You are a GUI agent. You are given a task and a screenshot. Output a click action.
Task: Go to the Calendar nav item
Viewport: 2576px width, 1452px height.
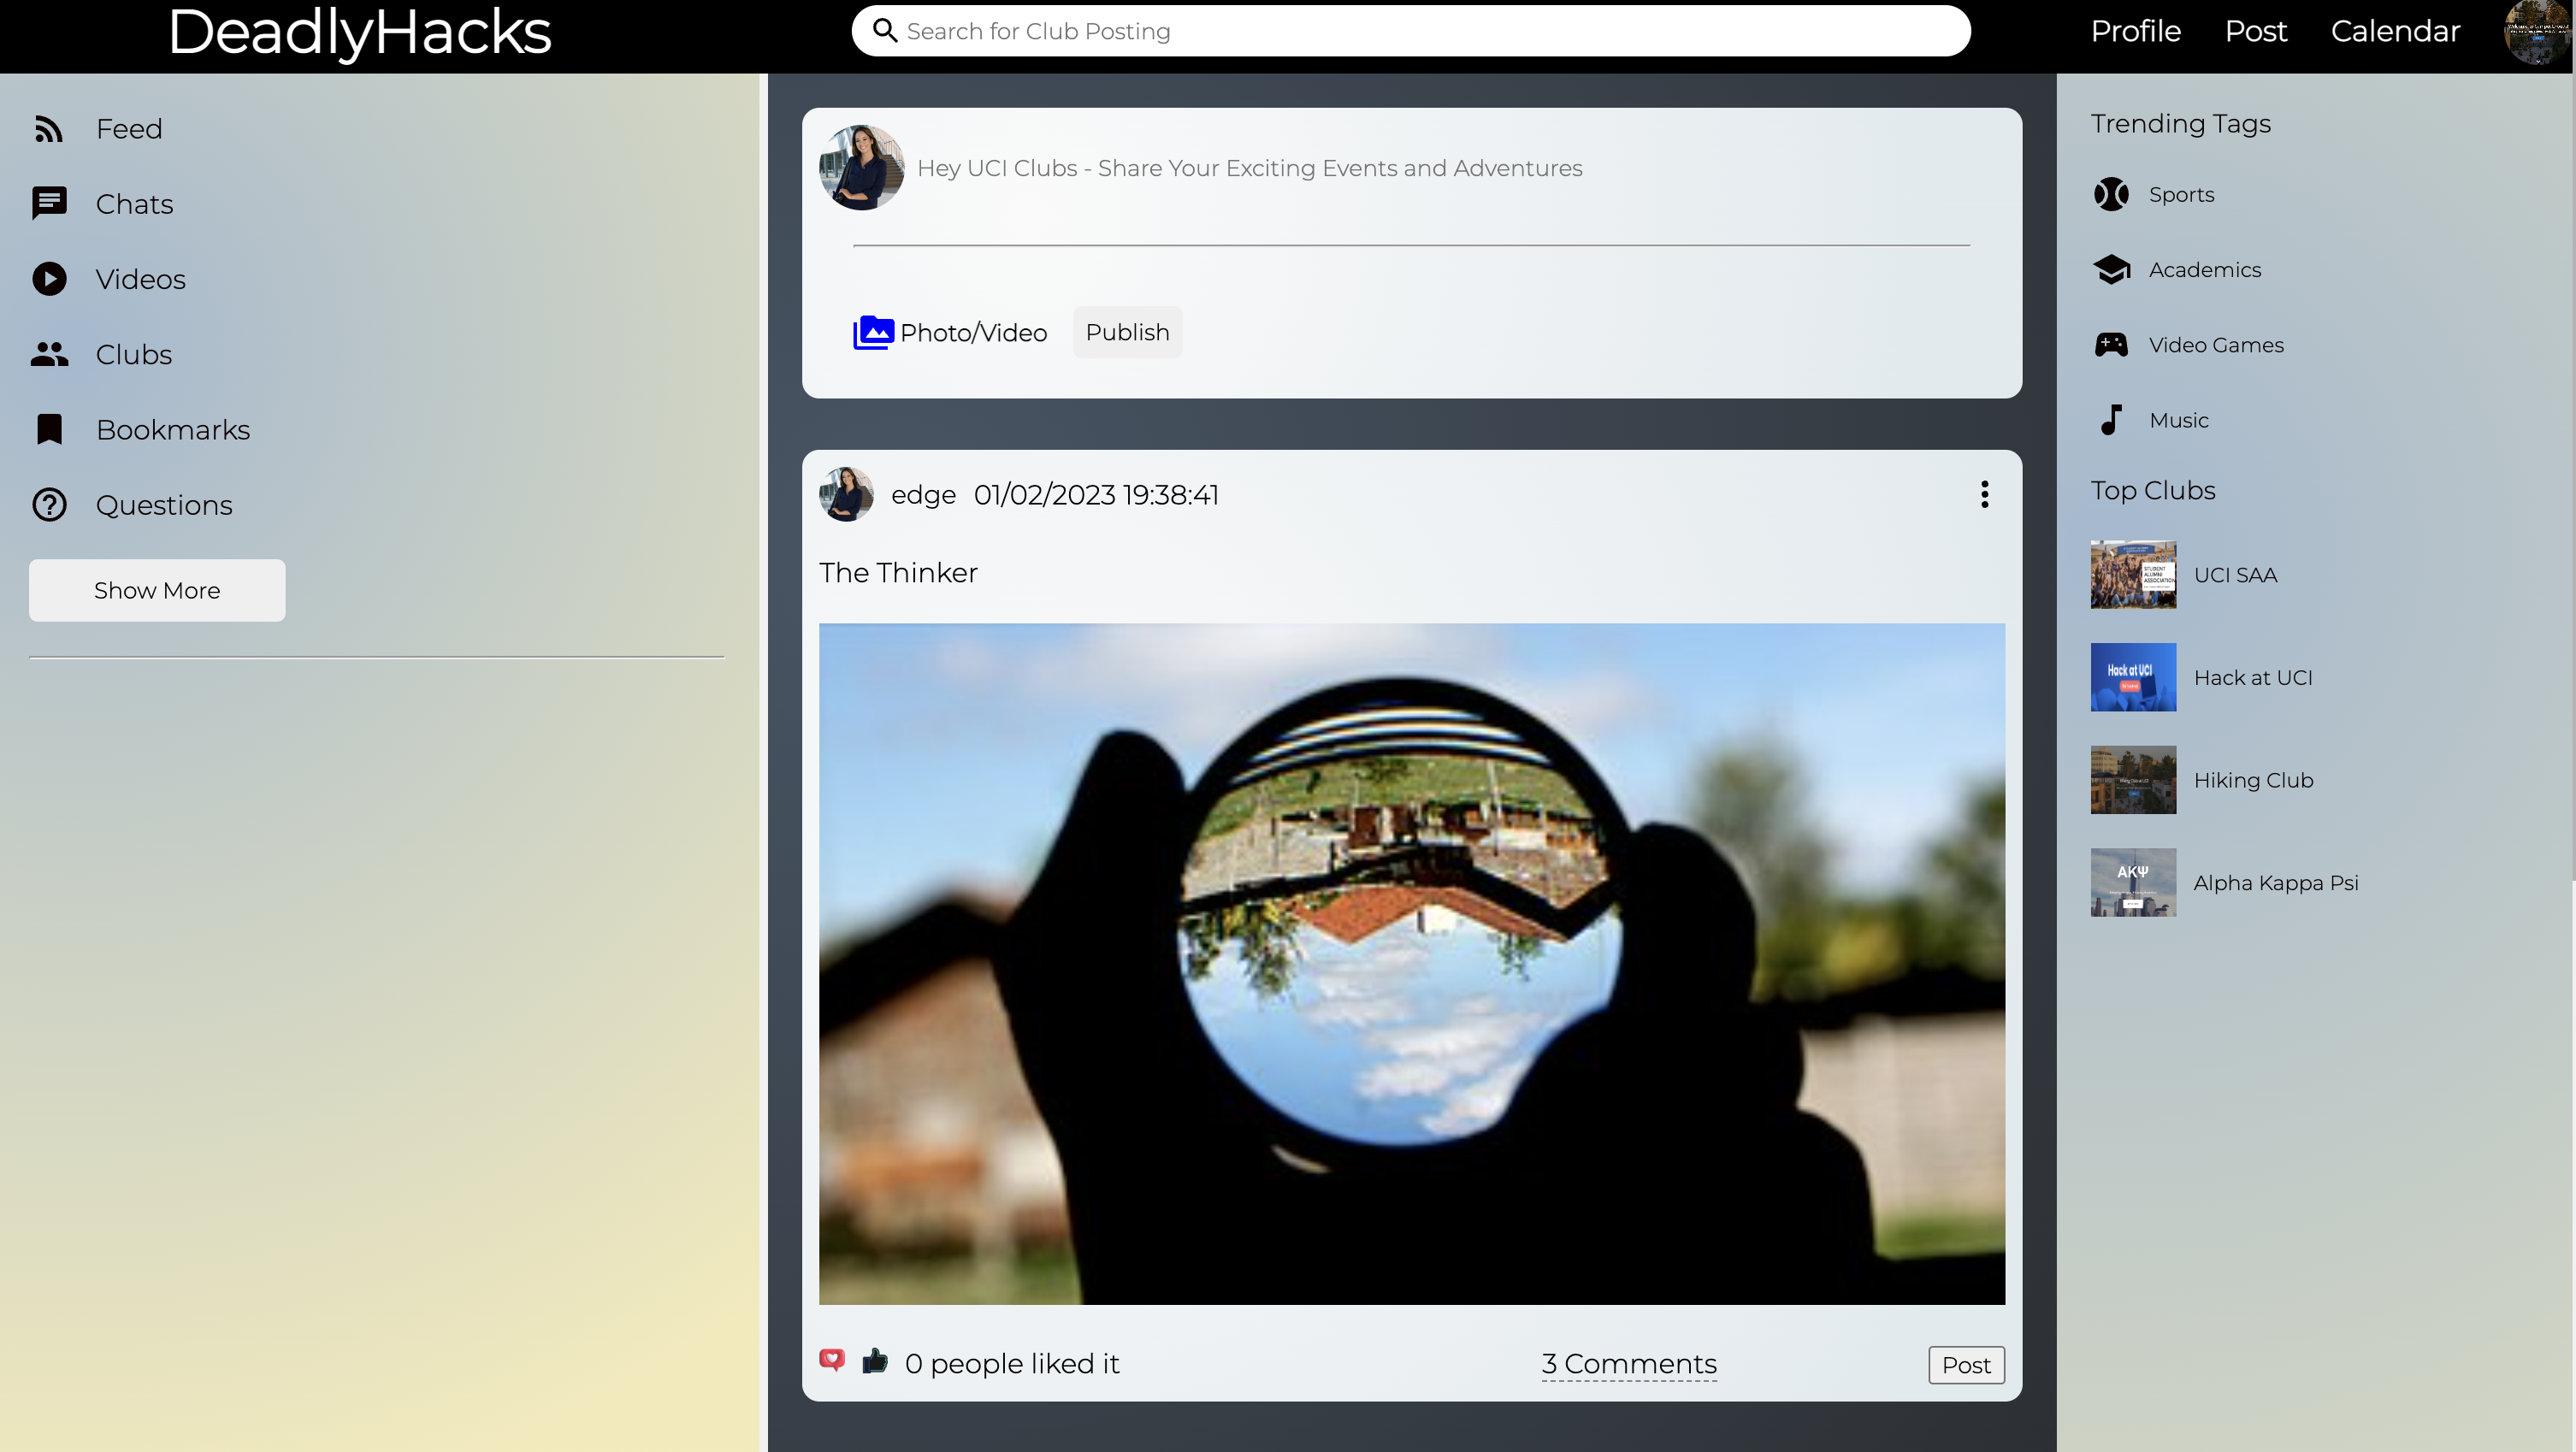[2394, 31]
